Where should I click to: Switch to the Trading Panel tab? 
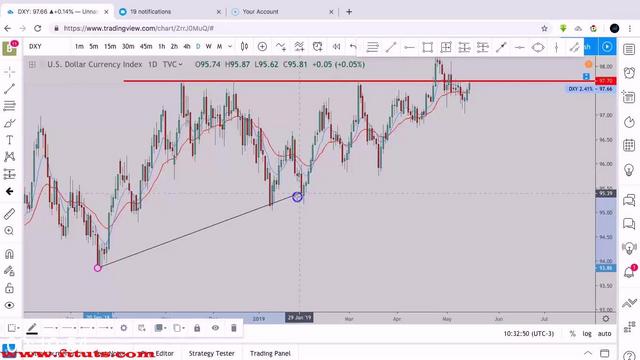pos(270,353)
